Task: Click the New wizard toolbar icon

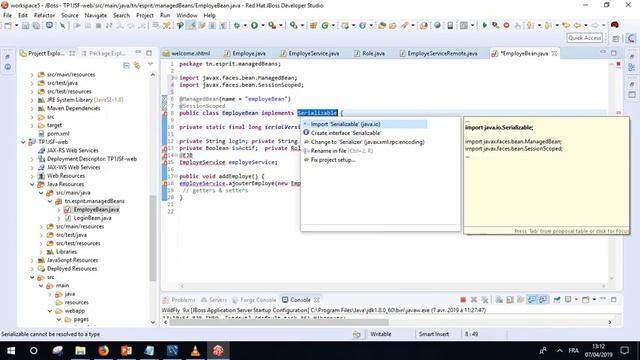Action: pos(8,25)
